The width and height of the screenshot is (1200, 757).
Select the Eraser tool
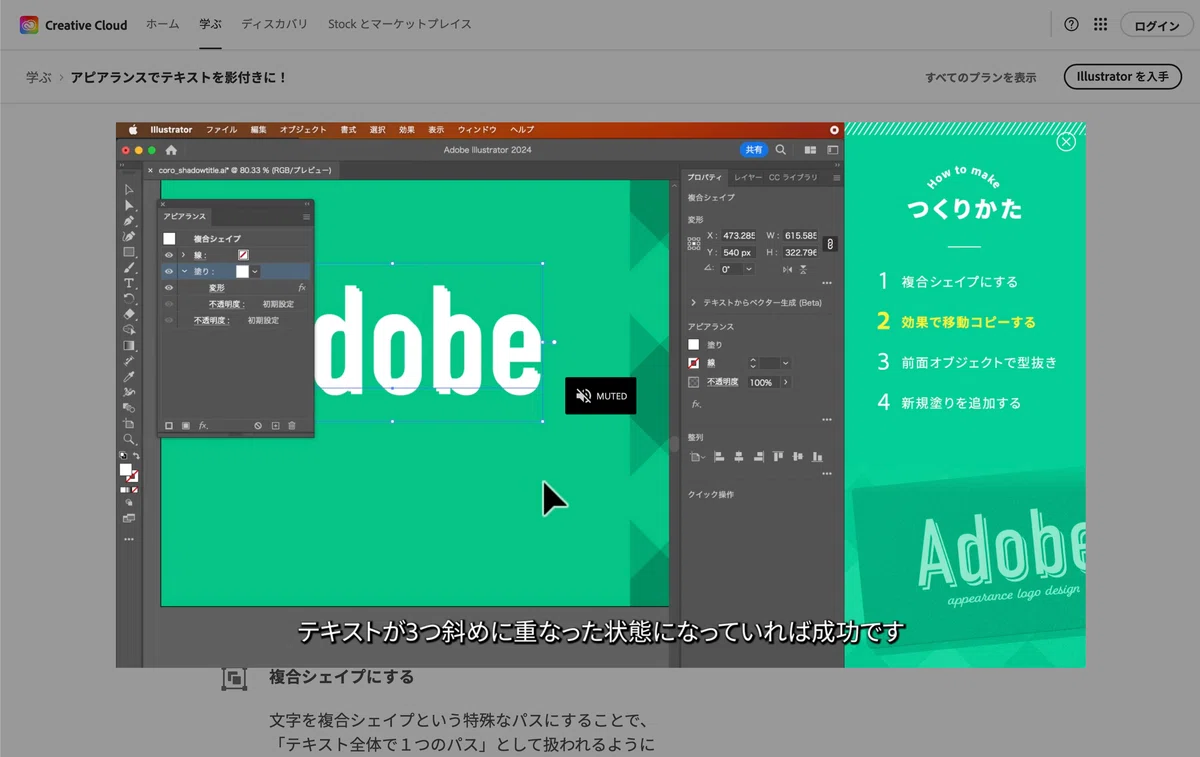(x=129, y=314)
